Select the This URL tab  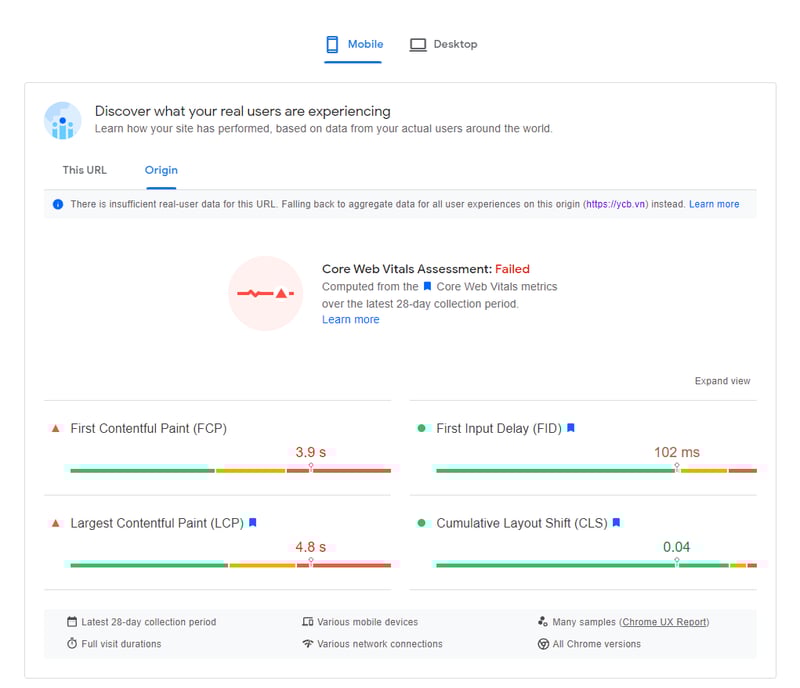[84, 170]
